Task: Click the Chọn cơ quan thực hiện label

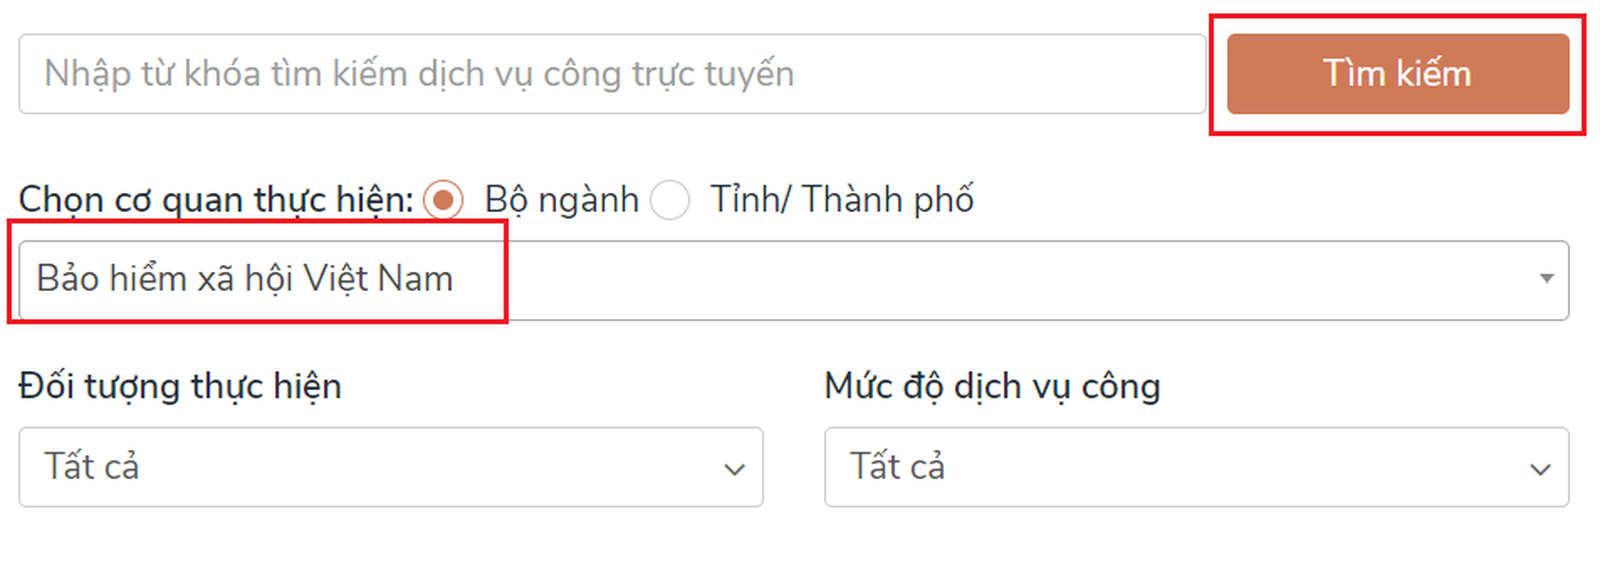Action: pos(215,200)
